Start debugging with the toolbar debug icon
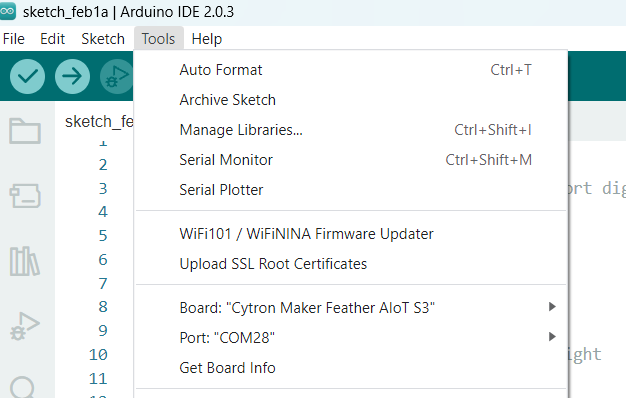Screen dimensions: 626x398 point(116,76)
